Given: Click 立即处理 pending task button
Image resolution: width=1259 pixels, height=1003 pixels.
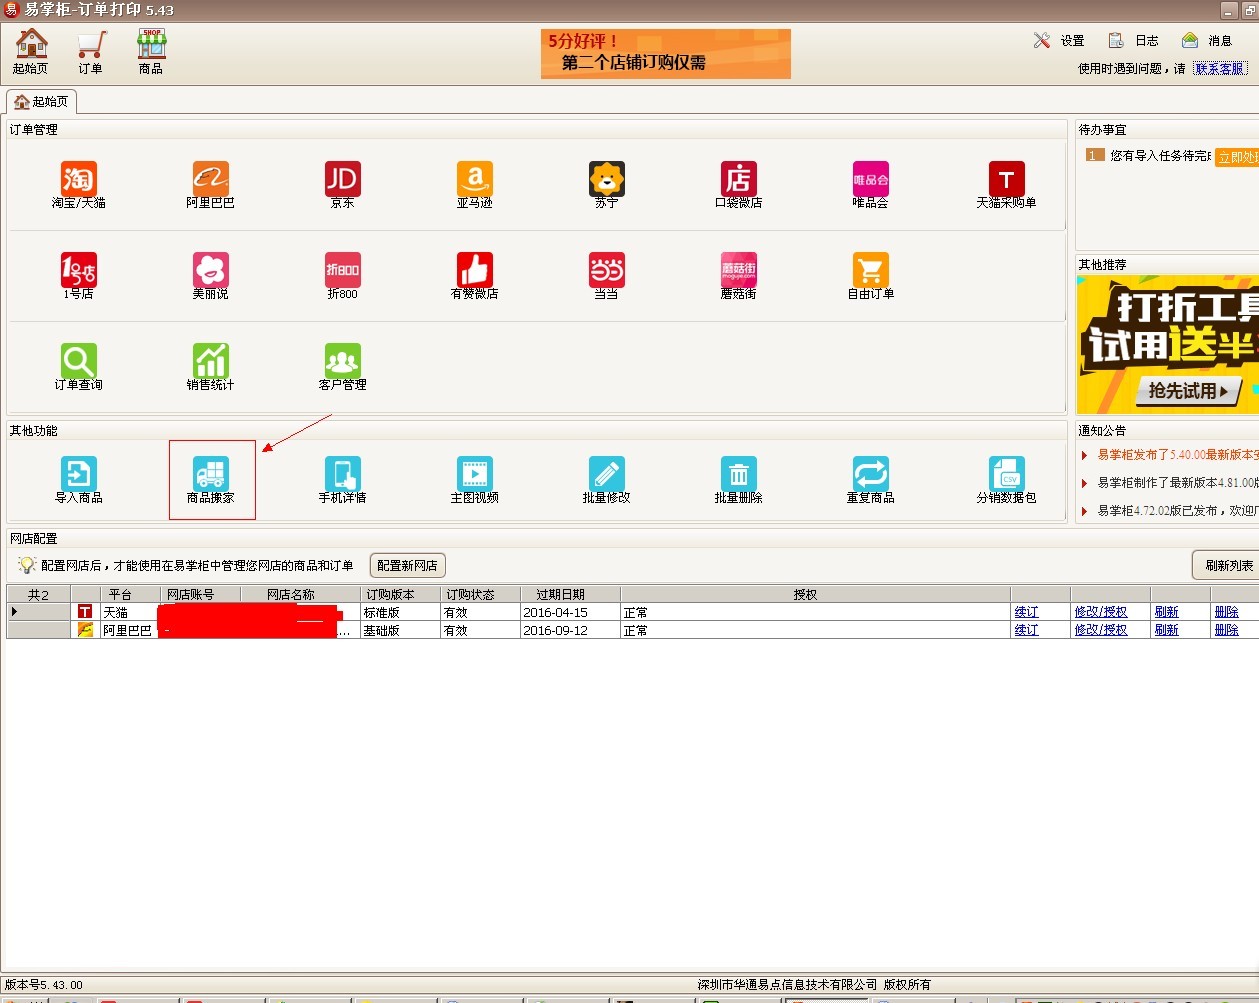Looking at the screenshot, I should (x=1237, y=157).
